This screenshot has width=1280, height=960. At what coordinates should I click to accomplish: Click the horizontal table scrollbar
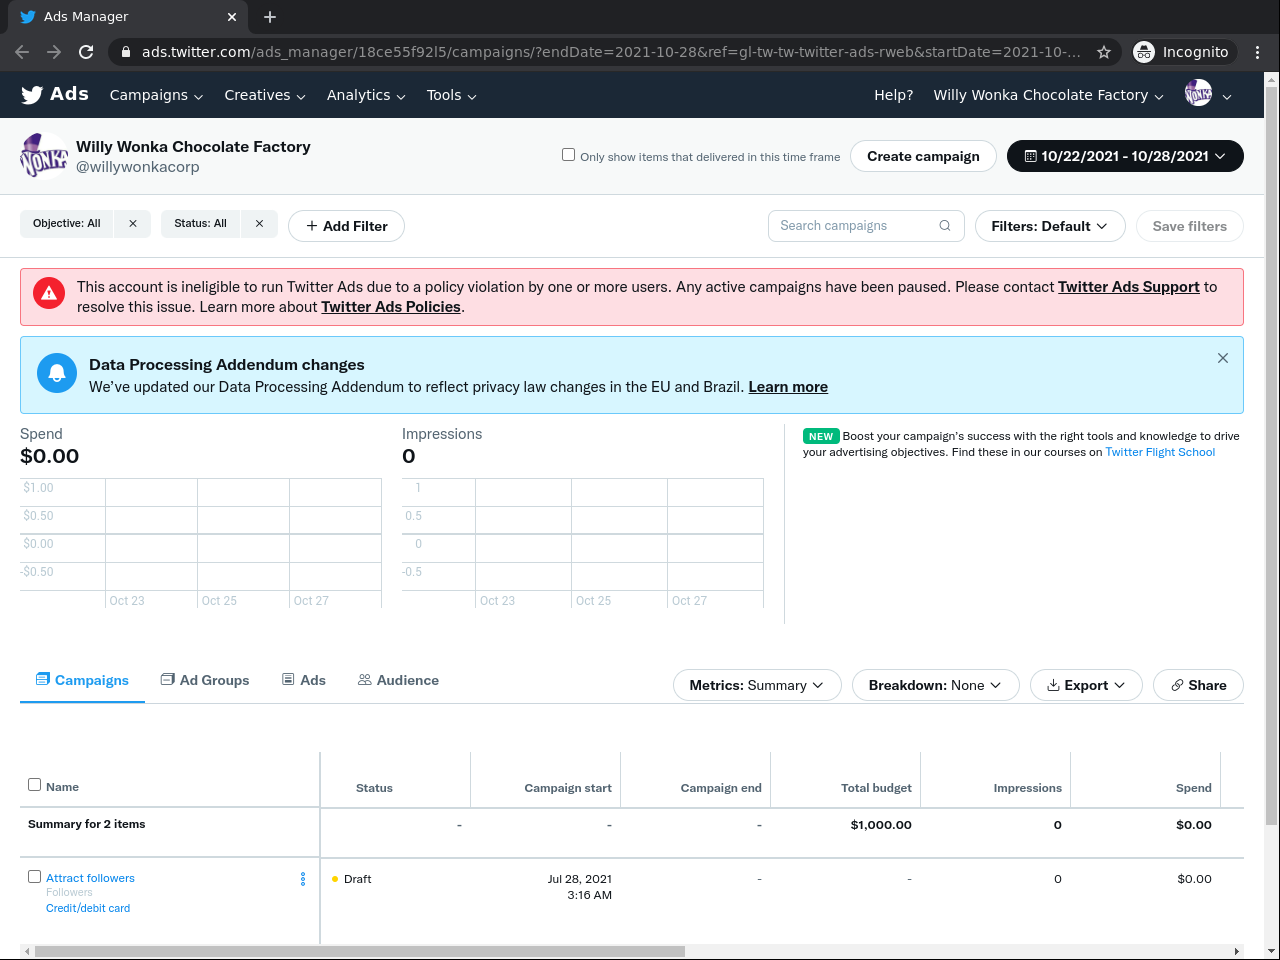click(x=360, y=951)
